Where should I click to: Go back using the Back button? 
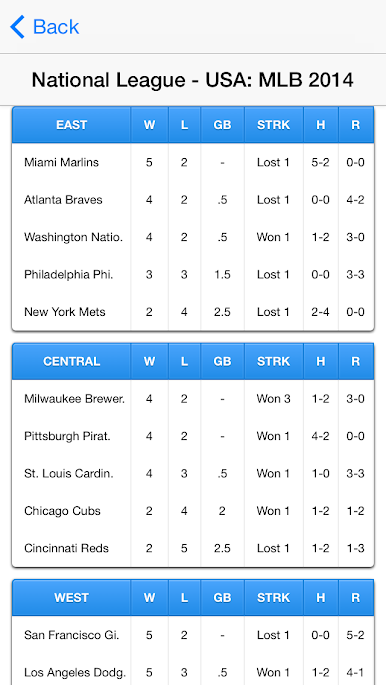point(44,27)
